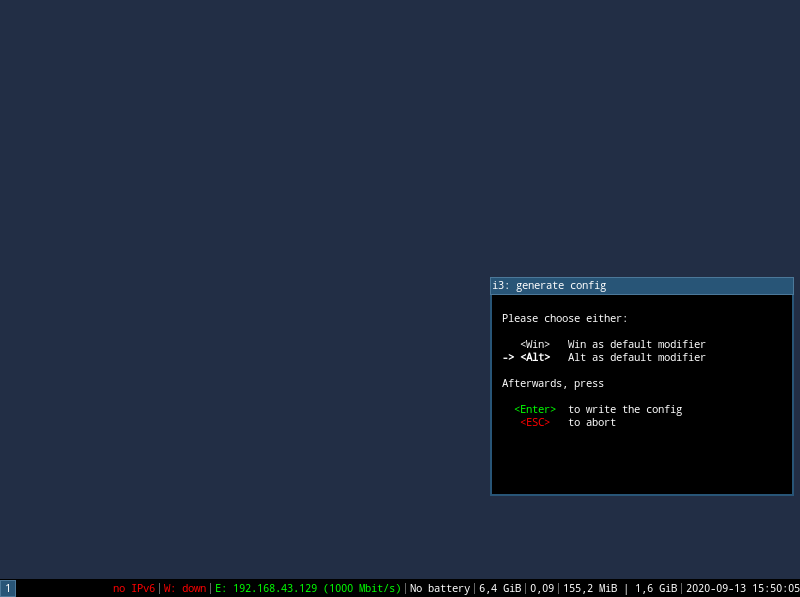Select workspace 1 button in i3bar
The width and height of the screenshot is (800, 597).
(x=8, y=588)
